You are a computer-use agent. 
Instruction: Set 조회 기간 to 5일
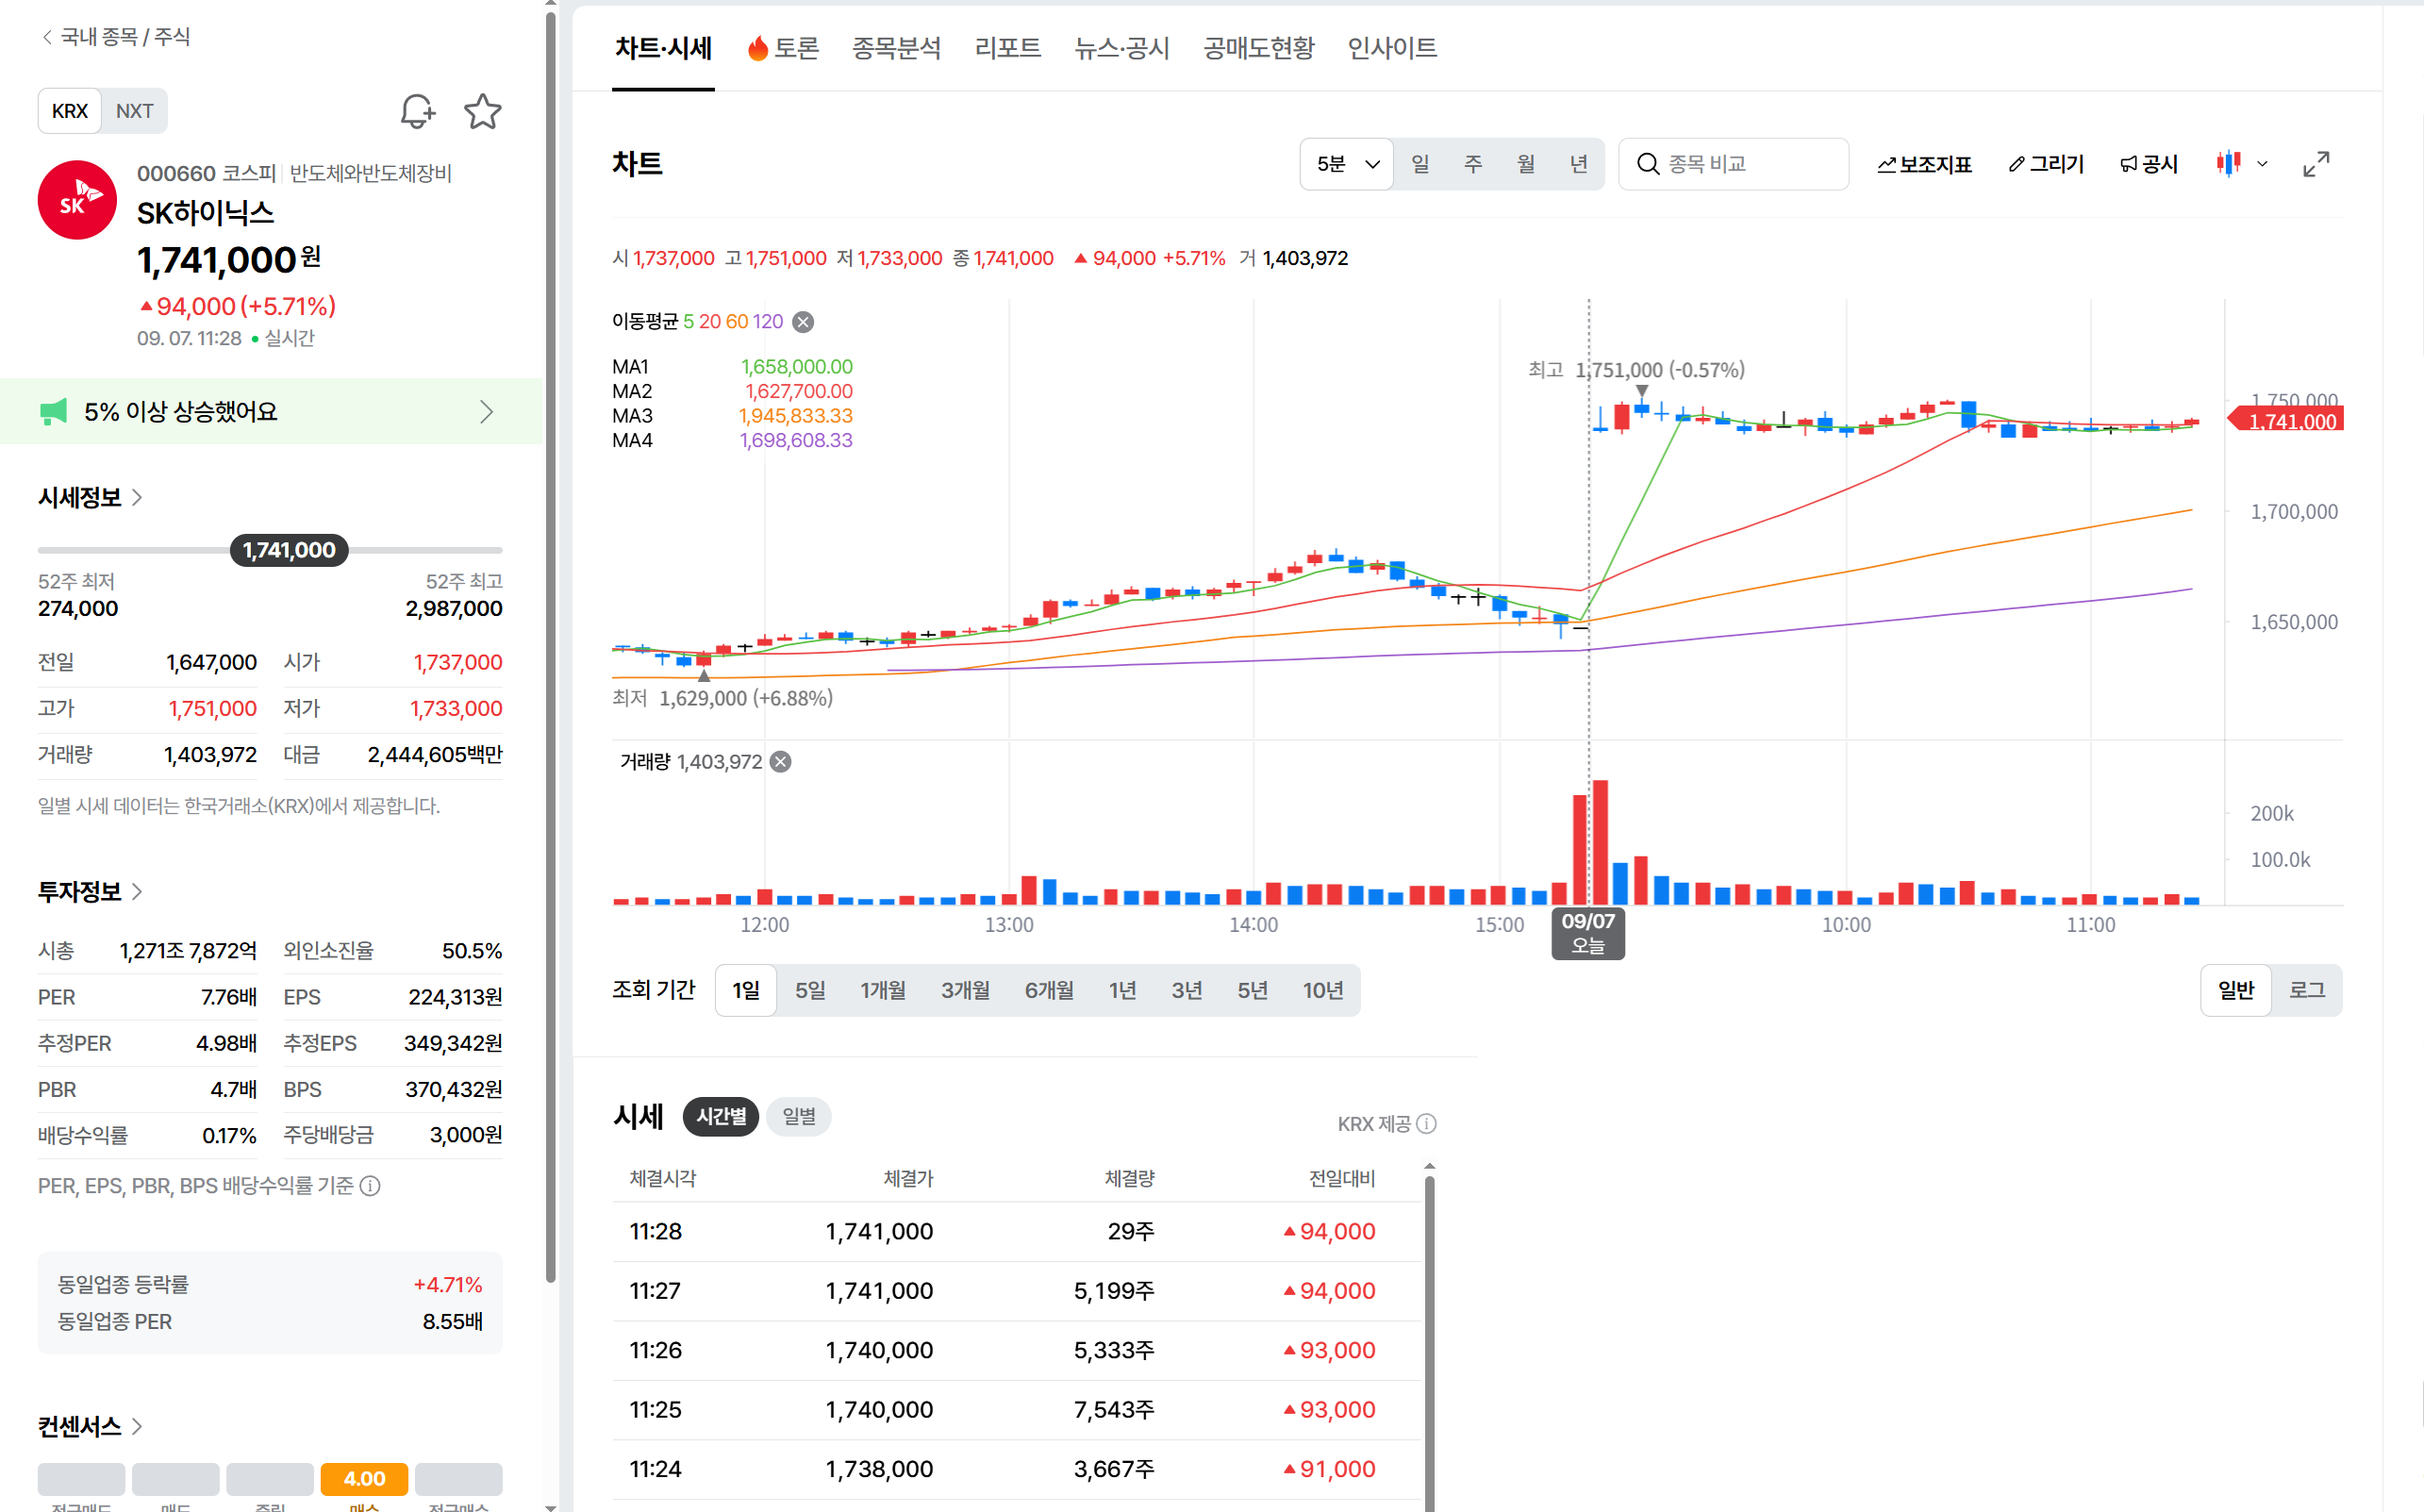pyautogui.click(x=810, y=990)
